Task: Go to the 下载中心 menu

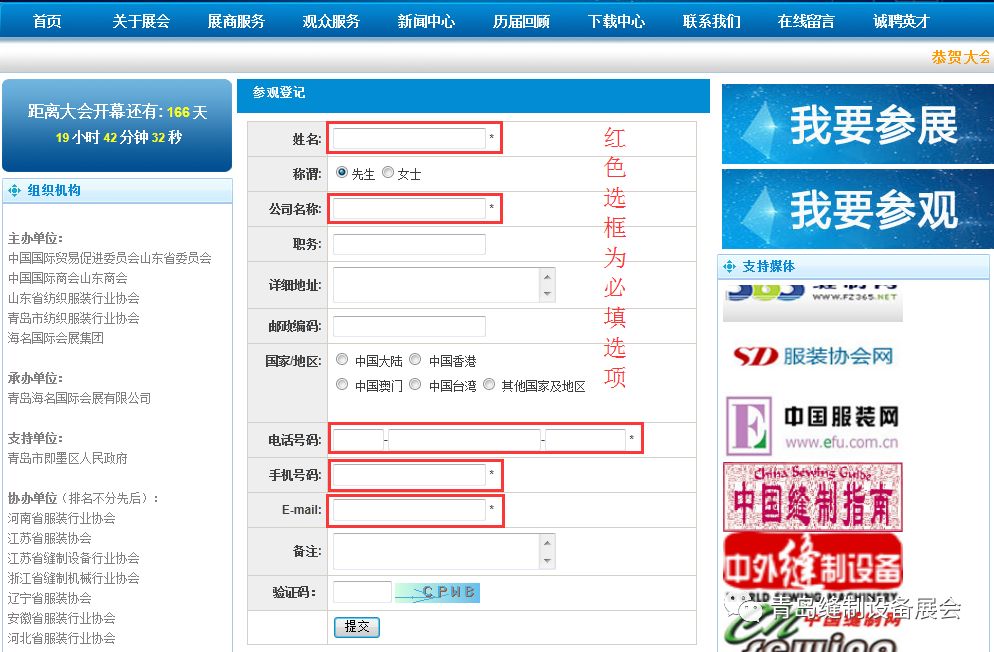Action: [x=616, y=21]
